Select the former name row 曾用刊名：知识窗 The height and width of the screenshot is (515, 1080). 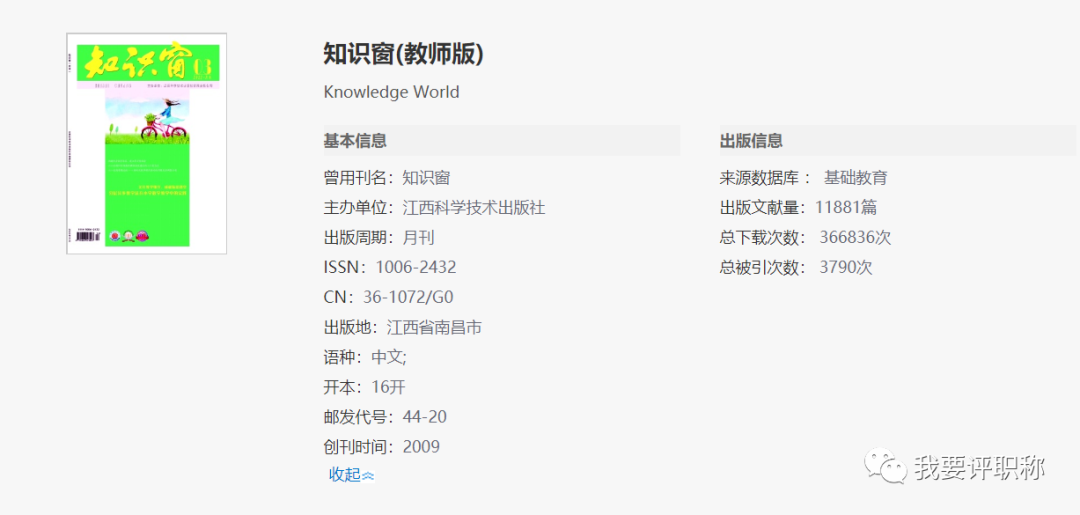click(386, 178)
